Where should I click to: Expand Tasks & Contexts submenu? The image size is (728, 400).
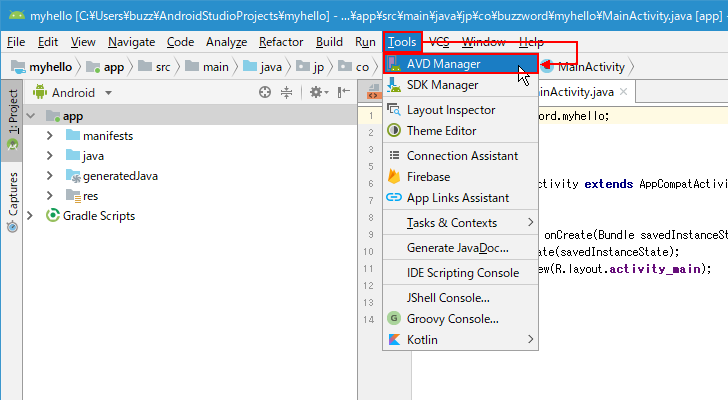pyautogui.click(x=461, y=223)
